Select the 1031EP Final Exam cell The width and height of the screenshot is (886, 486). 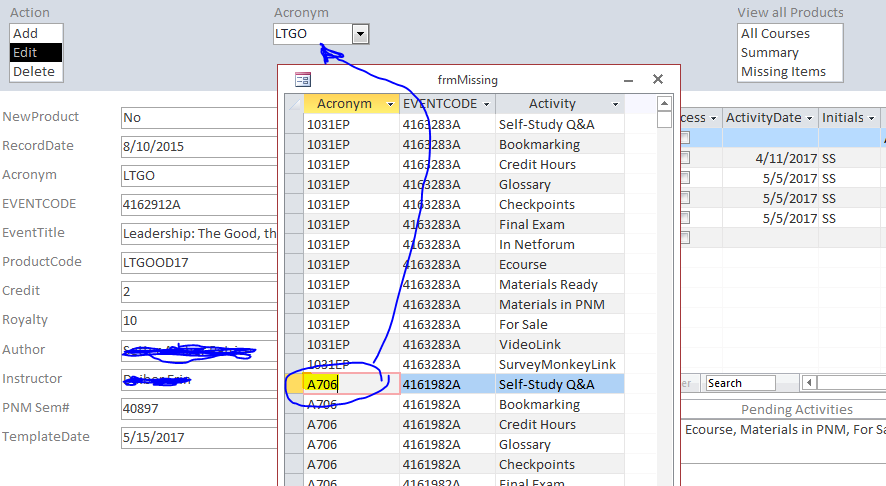pyautogui.click(x=560, y=224)
